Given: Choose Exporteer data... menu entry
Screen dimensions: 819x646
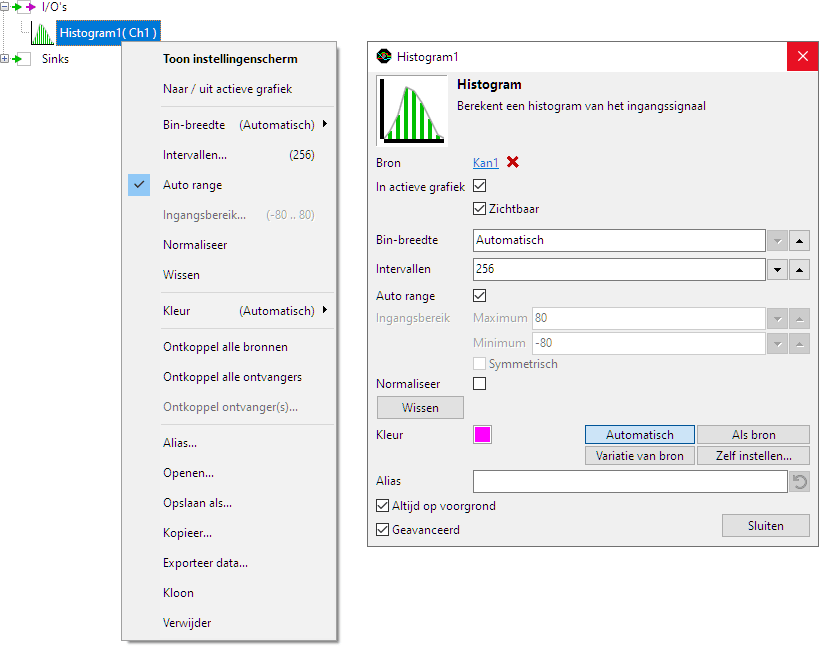Looking at the screenshot, I should tap(230, 563).
